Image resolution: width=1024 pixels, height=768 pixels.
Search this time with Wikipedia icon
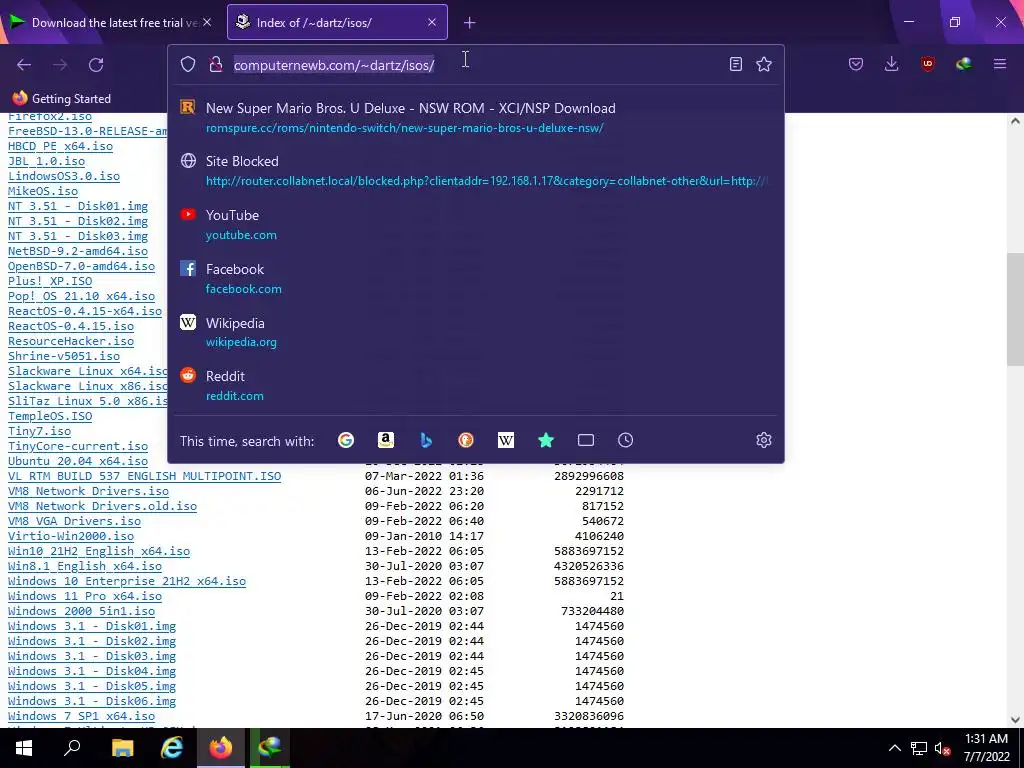coord(505,440)
